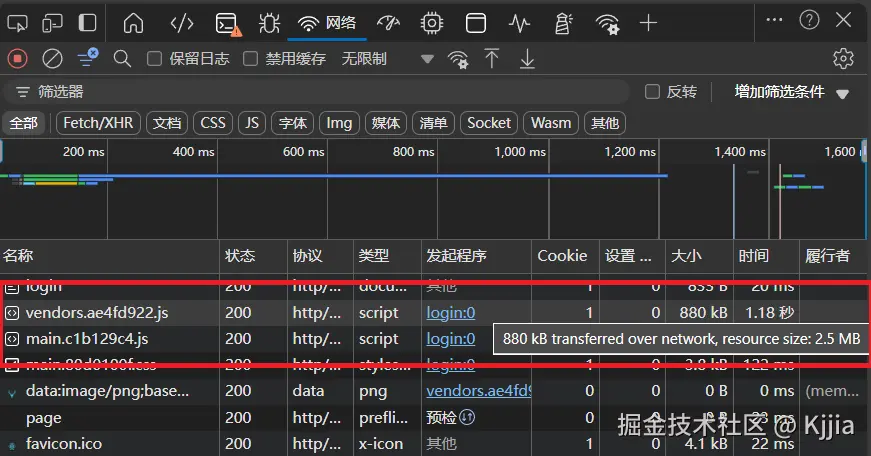Open the 无限制 throttling dropdown
Screen dimensions: 871x456
pos(387,58)
